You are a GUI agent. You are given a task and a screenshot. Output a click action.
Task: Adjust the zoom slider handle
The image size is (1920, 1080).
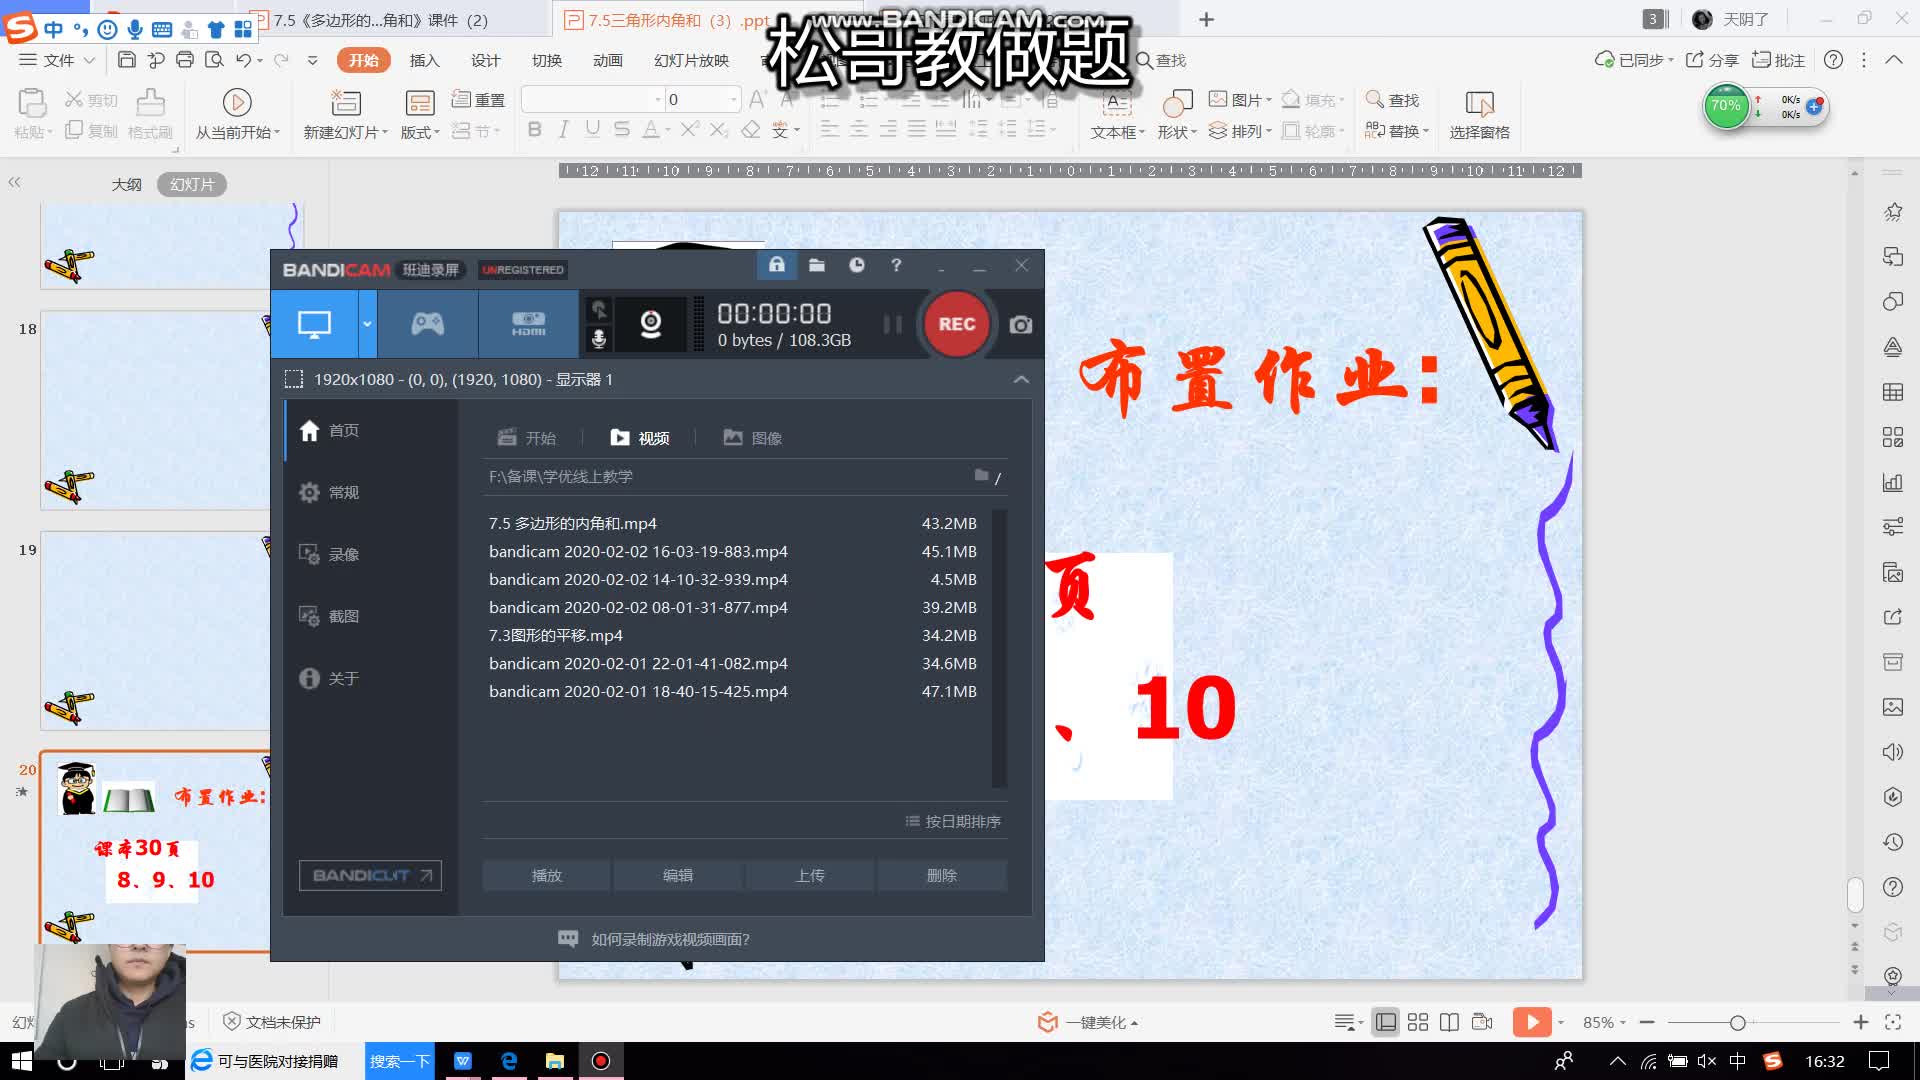1738,1022
